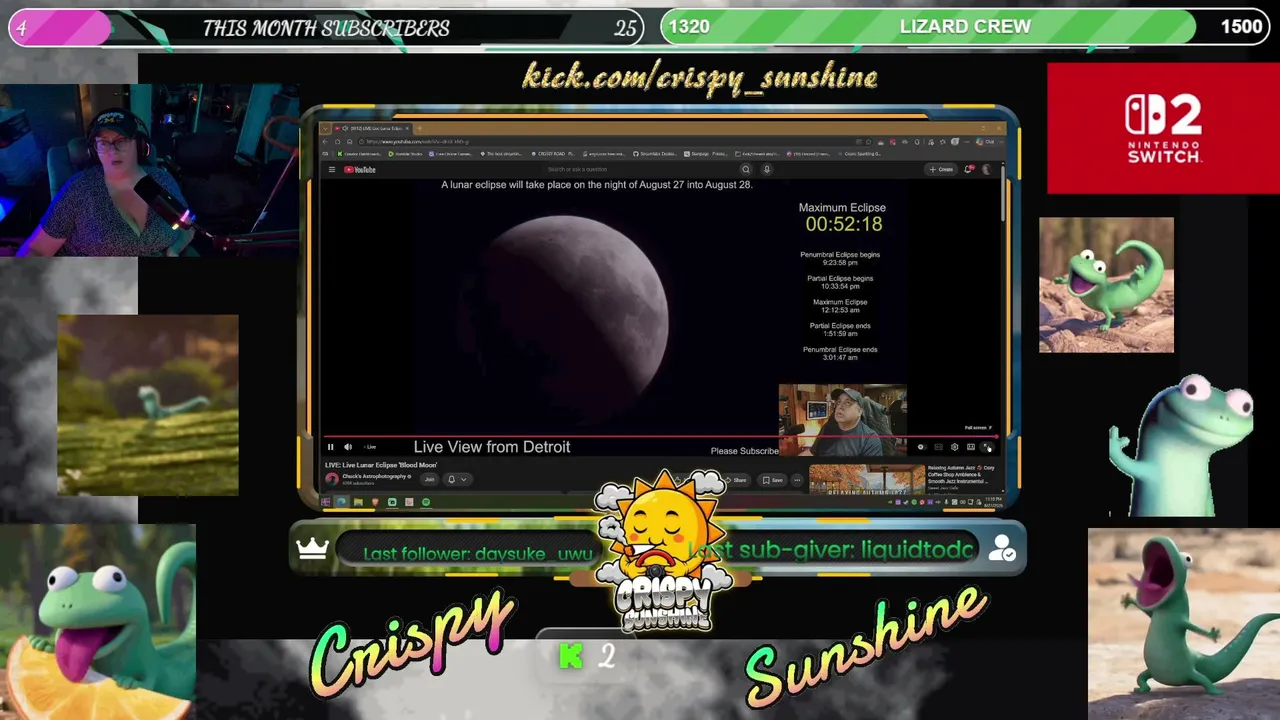
Task: Click the Relaxing Autumn Jazz video title
Action: (x=962, y=474)
